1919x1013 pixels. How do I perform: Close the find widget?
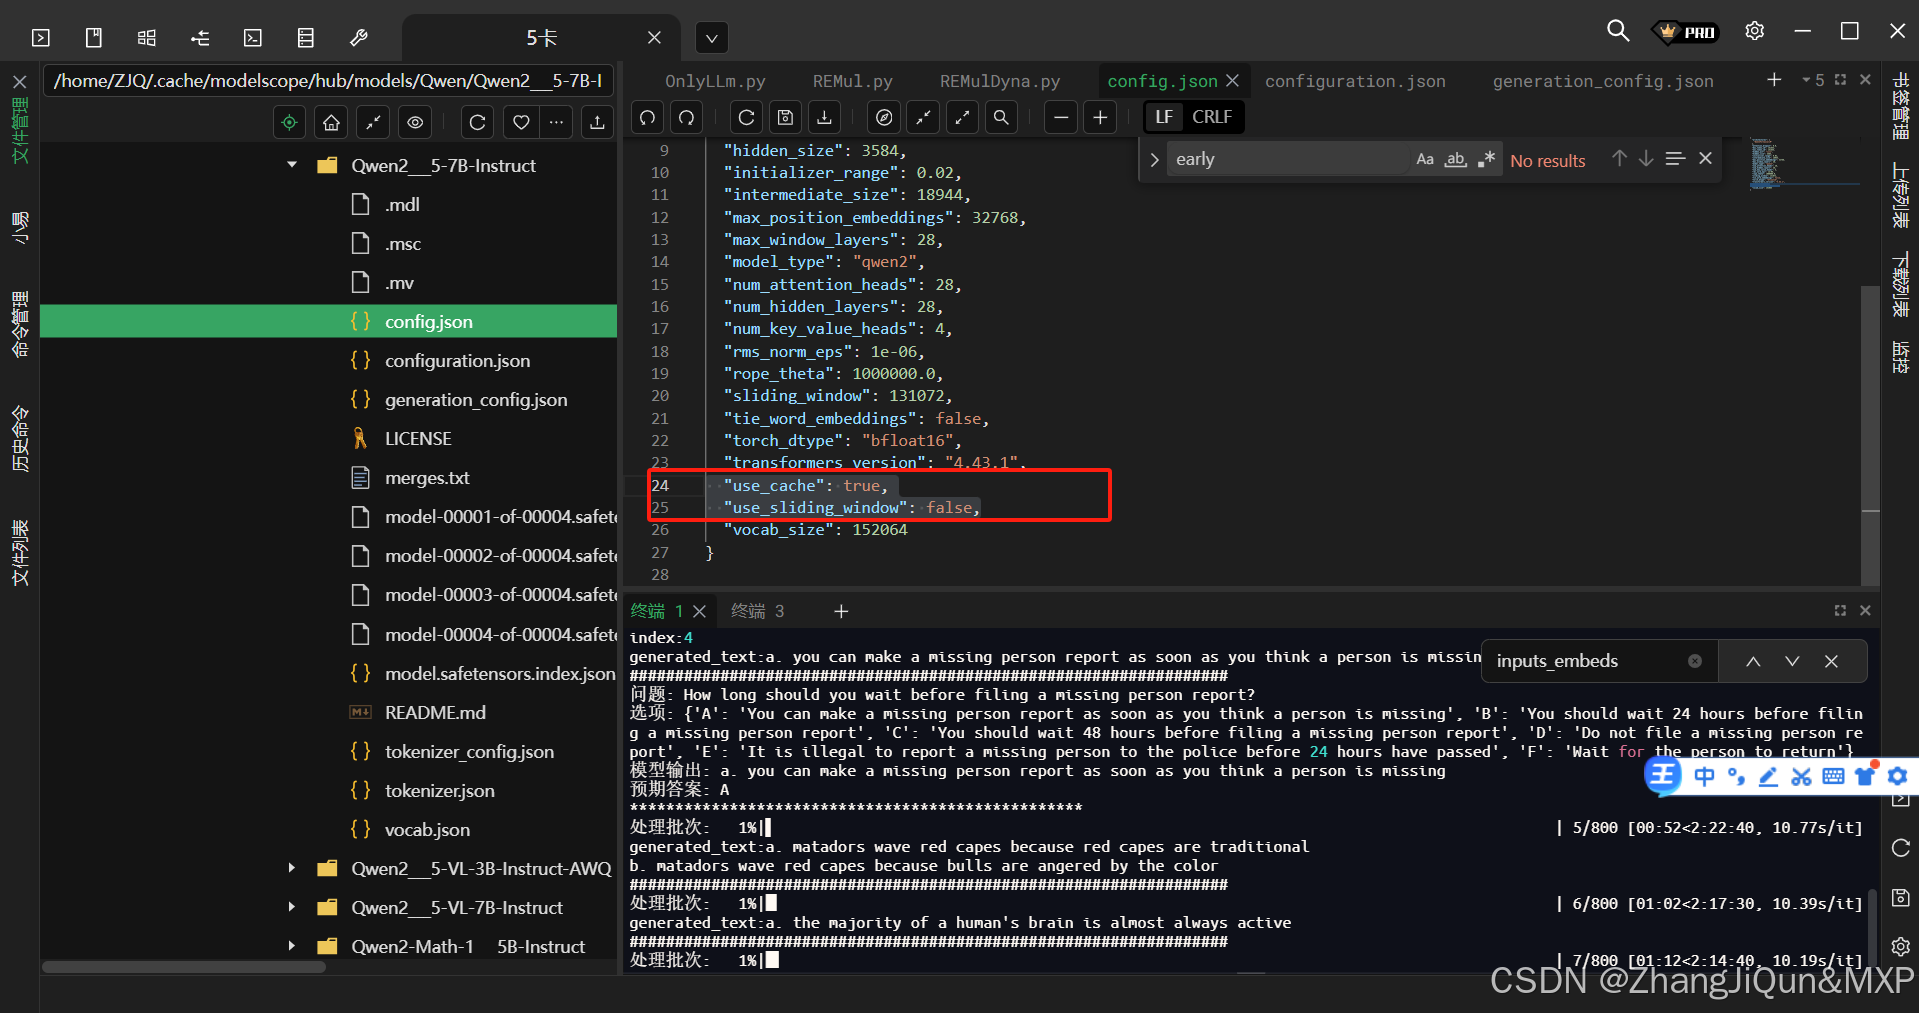coord(1706,159)
